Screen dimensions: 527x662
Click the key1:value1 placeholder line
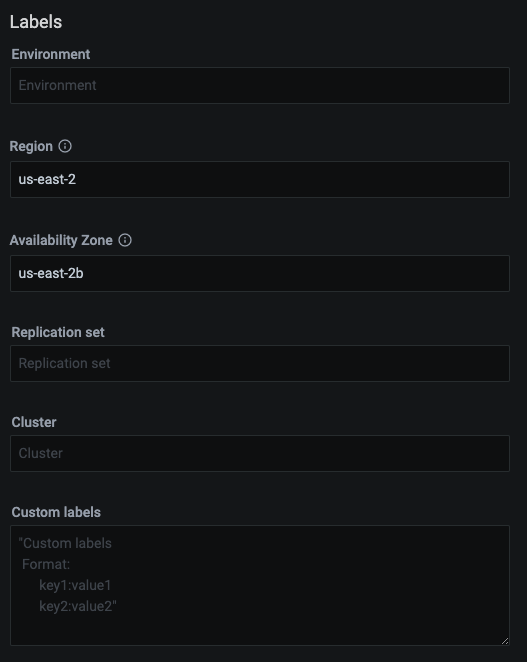pos(75,585)
